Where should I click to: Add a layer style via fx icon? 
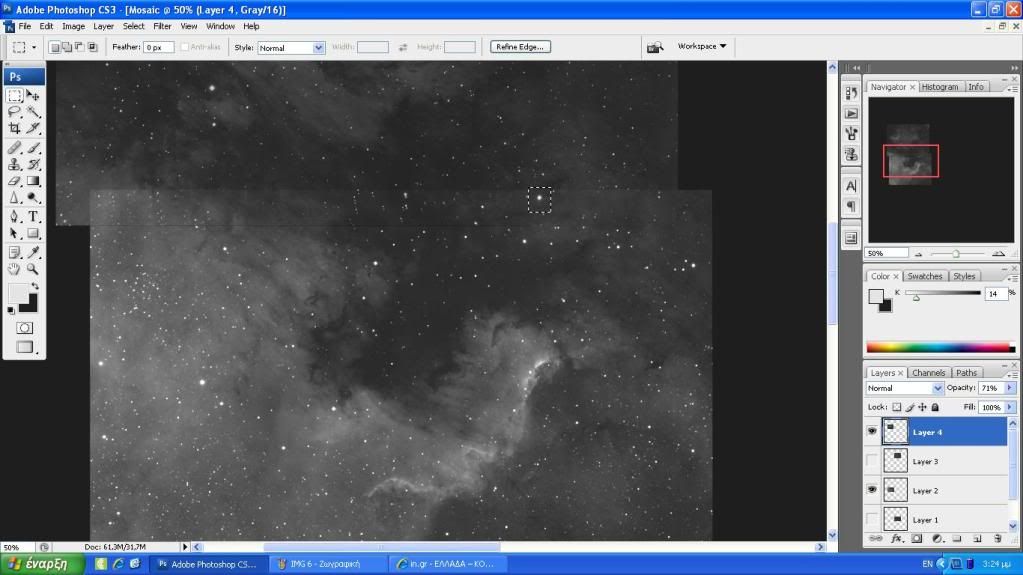(x=897, y=538)
